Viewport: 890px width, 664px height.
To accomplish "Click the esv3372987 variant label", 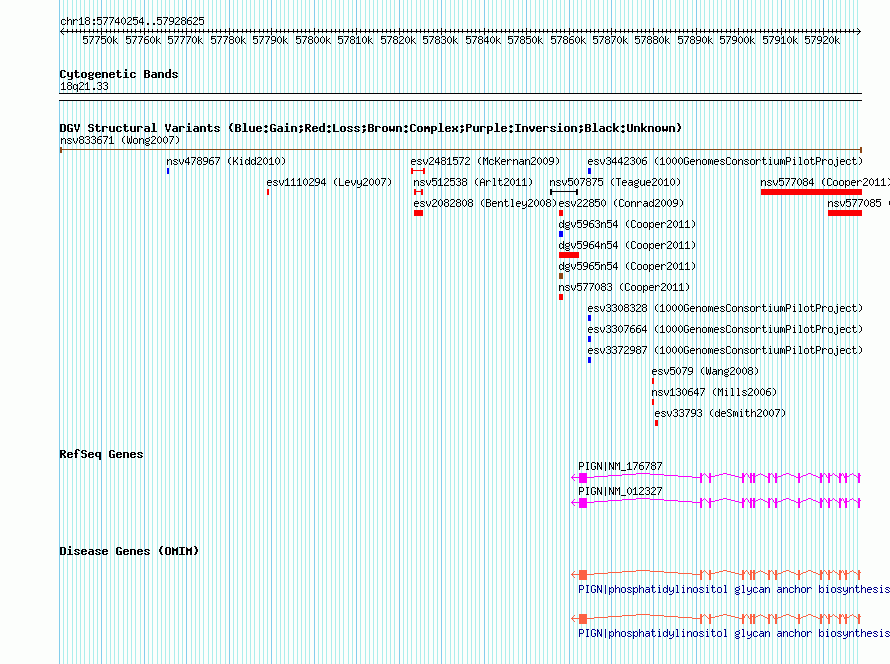I will point(725,350).
